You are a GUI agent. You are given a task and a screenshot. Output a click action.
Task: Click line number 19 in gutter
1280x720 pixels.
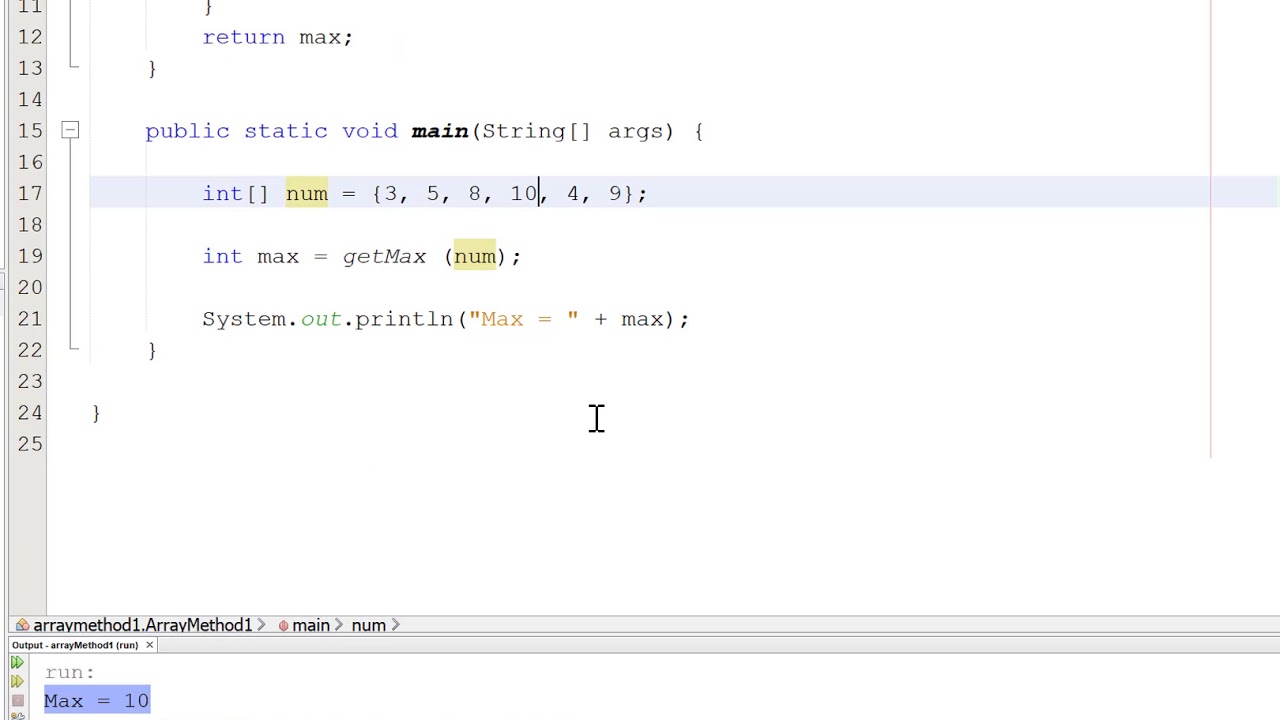click(x=30, y=256)
